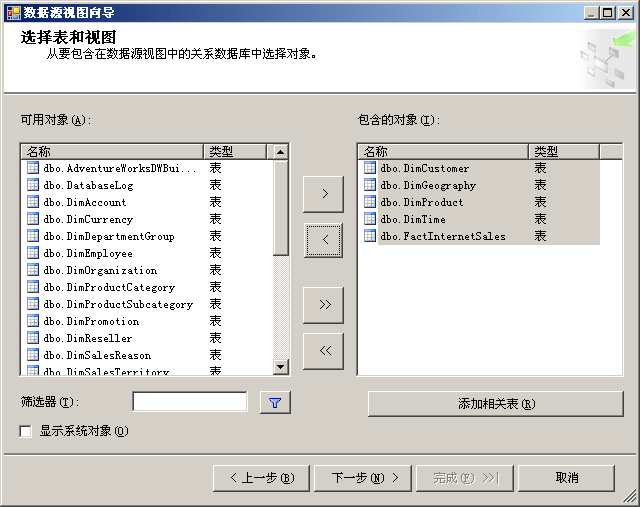
Task: Remove selected object from included list (<)
Action: [323, 240]
